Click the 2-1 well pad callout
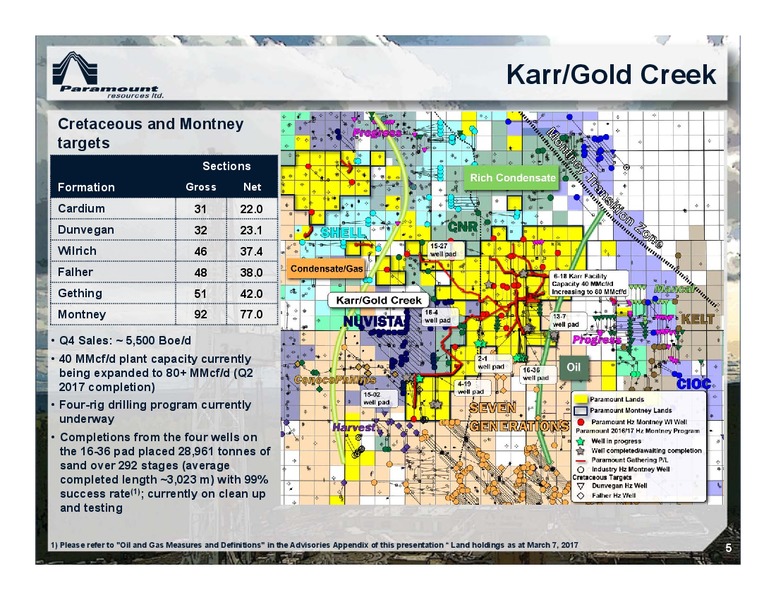Image resolution: width=776 pixels, height=600 pixels. click(x=492, y=362)
